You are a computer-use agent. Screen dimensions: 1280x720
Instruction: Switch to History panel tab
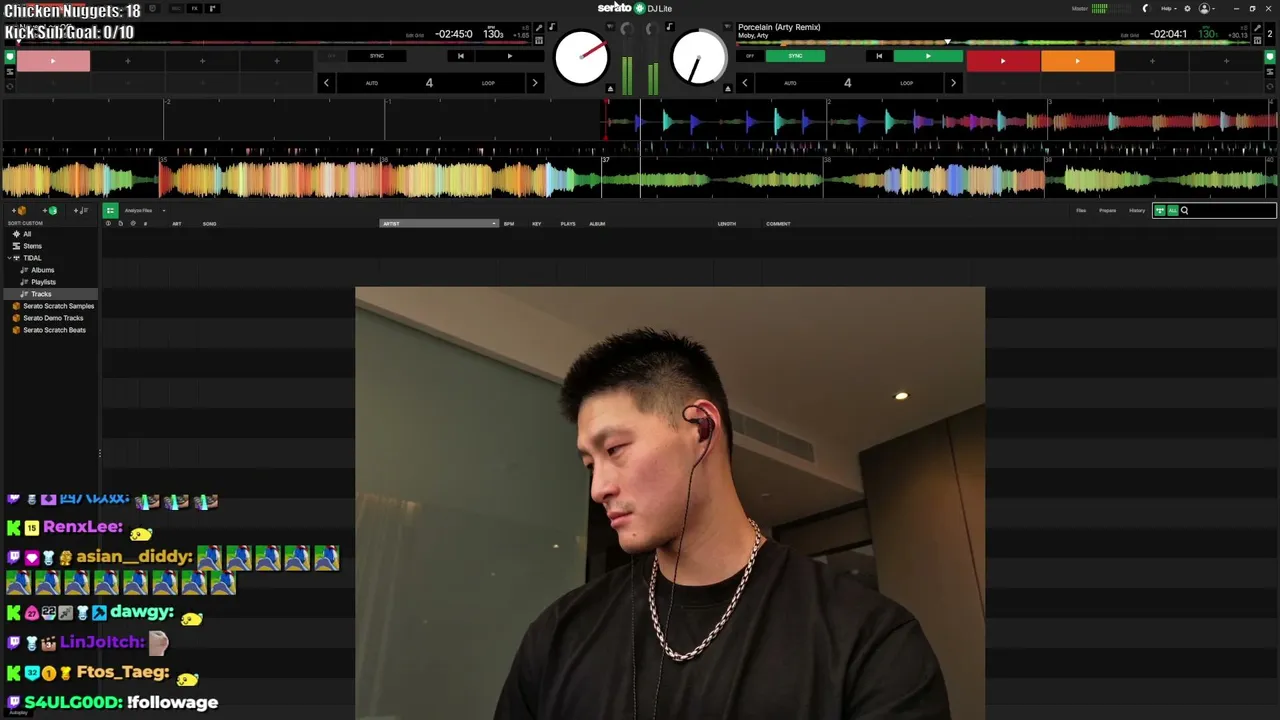[x=1137, y=211]
